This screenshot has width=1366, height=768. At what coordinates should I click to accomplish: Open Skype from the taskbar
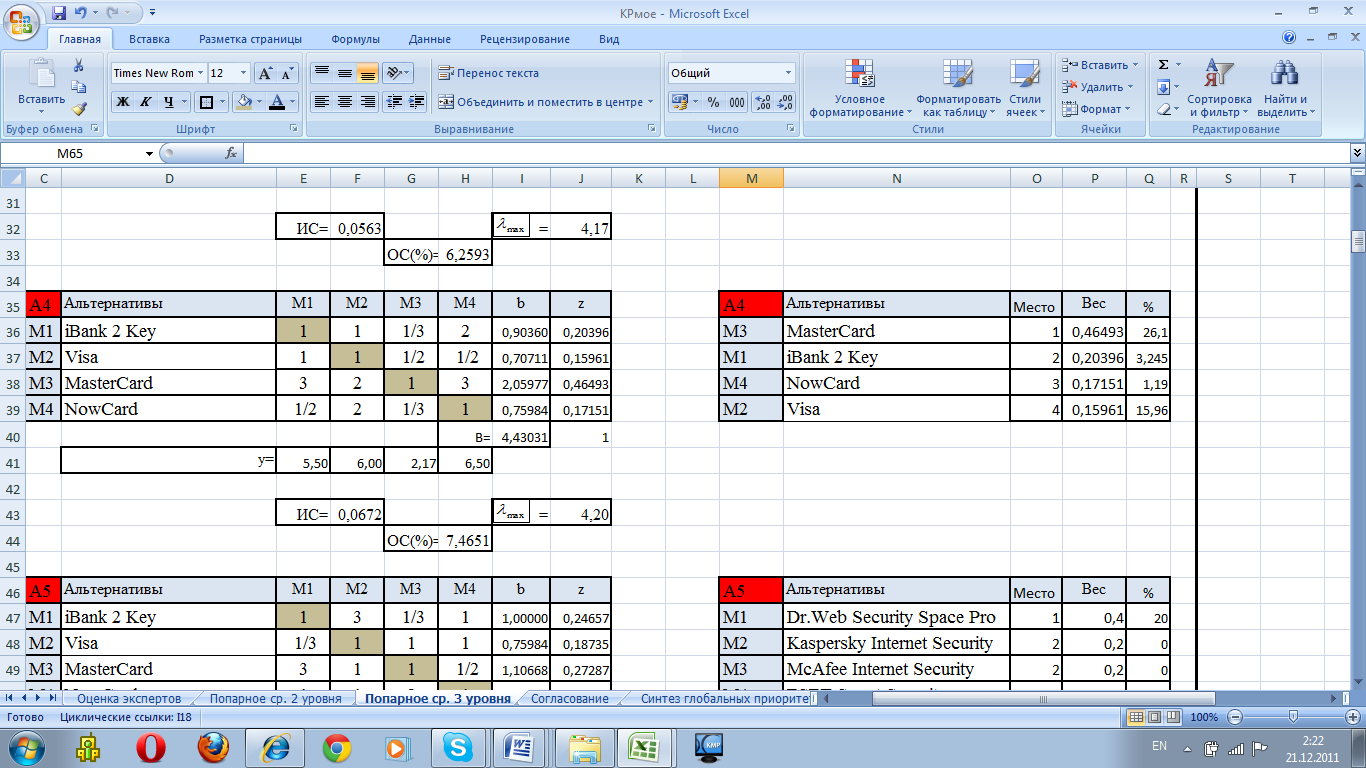pyautogui.click(x=460, y=747)
